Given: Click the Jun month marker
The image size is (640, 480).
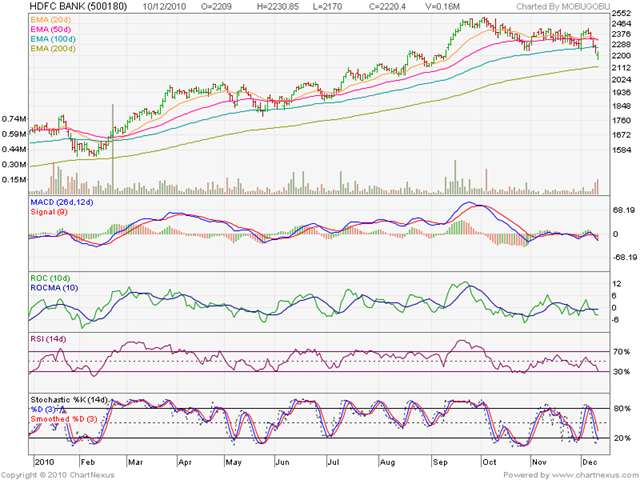Looking at the screenshot, I should click(282, 462).
